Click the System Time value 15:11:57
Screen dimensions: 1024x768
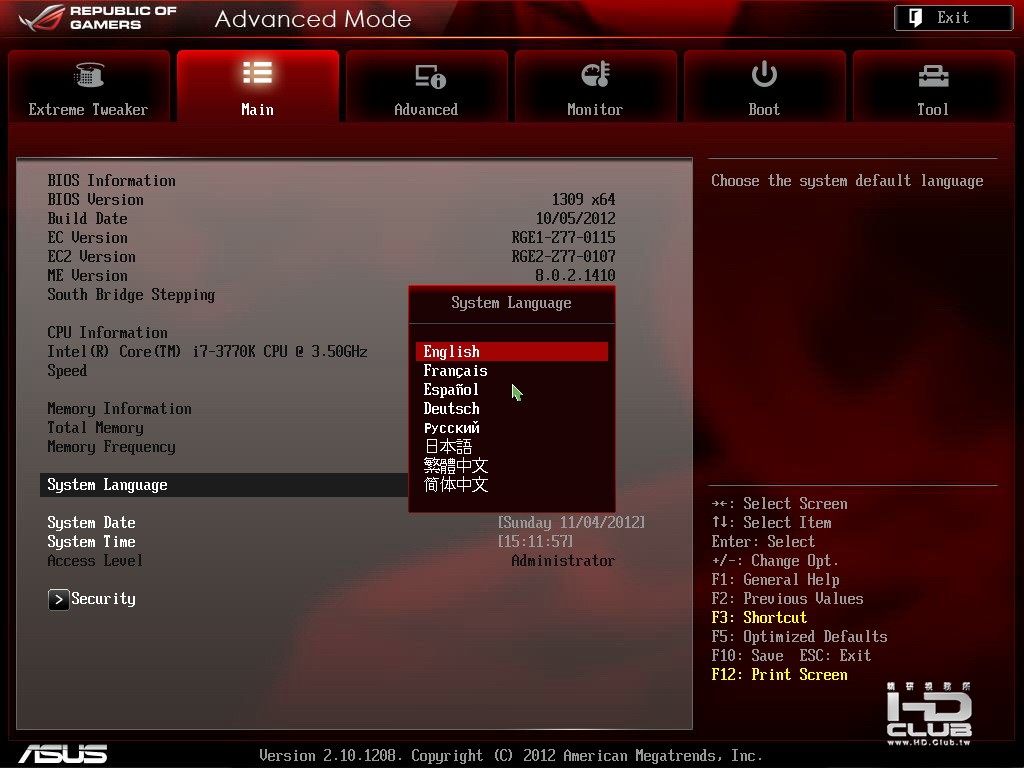[x=535, y=541]
